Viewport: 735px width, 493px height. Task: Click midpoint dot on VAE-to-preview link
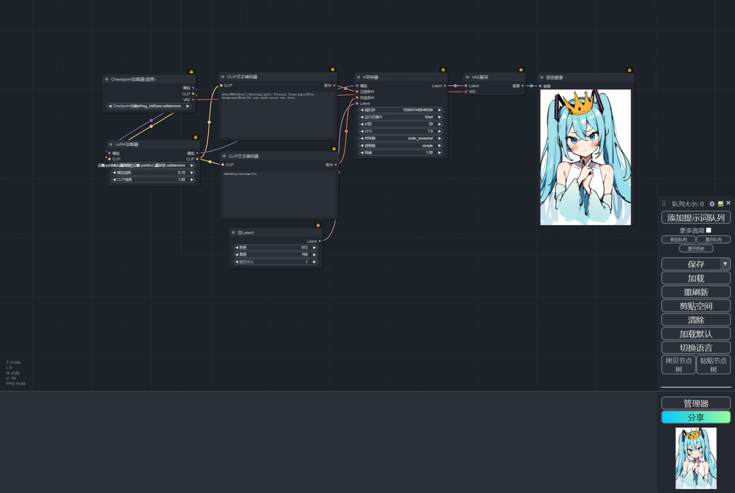click(531, 86)
